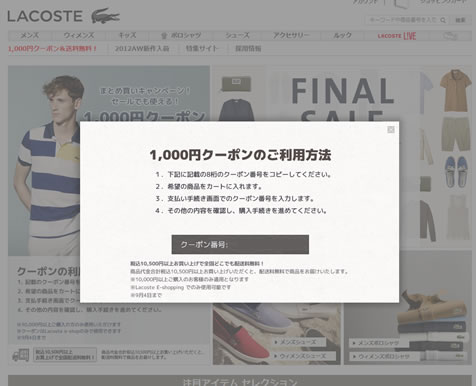Screen dimensions: 476x386
Task: Click step 2 text 希望の商品をカートに入れます
Action: pos(209,187)
